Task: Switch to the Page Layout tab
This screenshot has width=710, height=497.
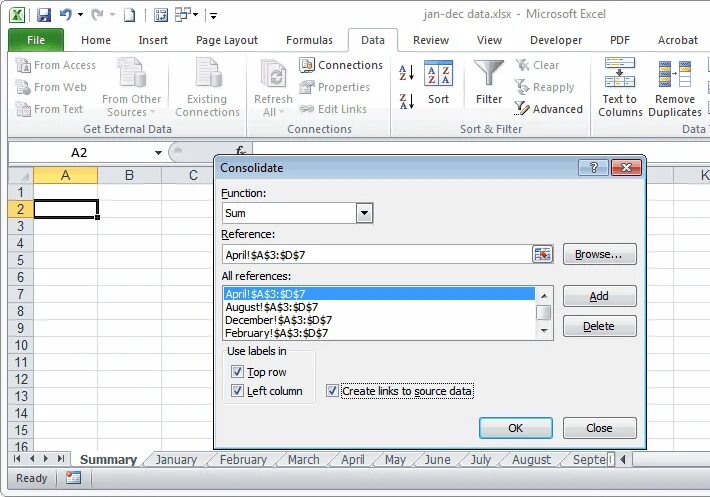Action: coord(227,40)
